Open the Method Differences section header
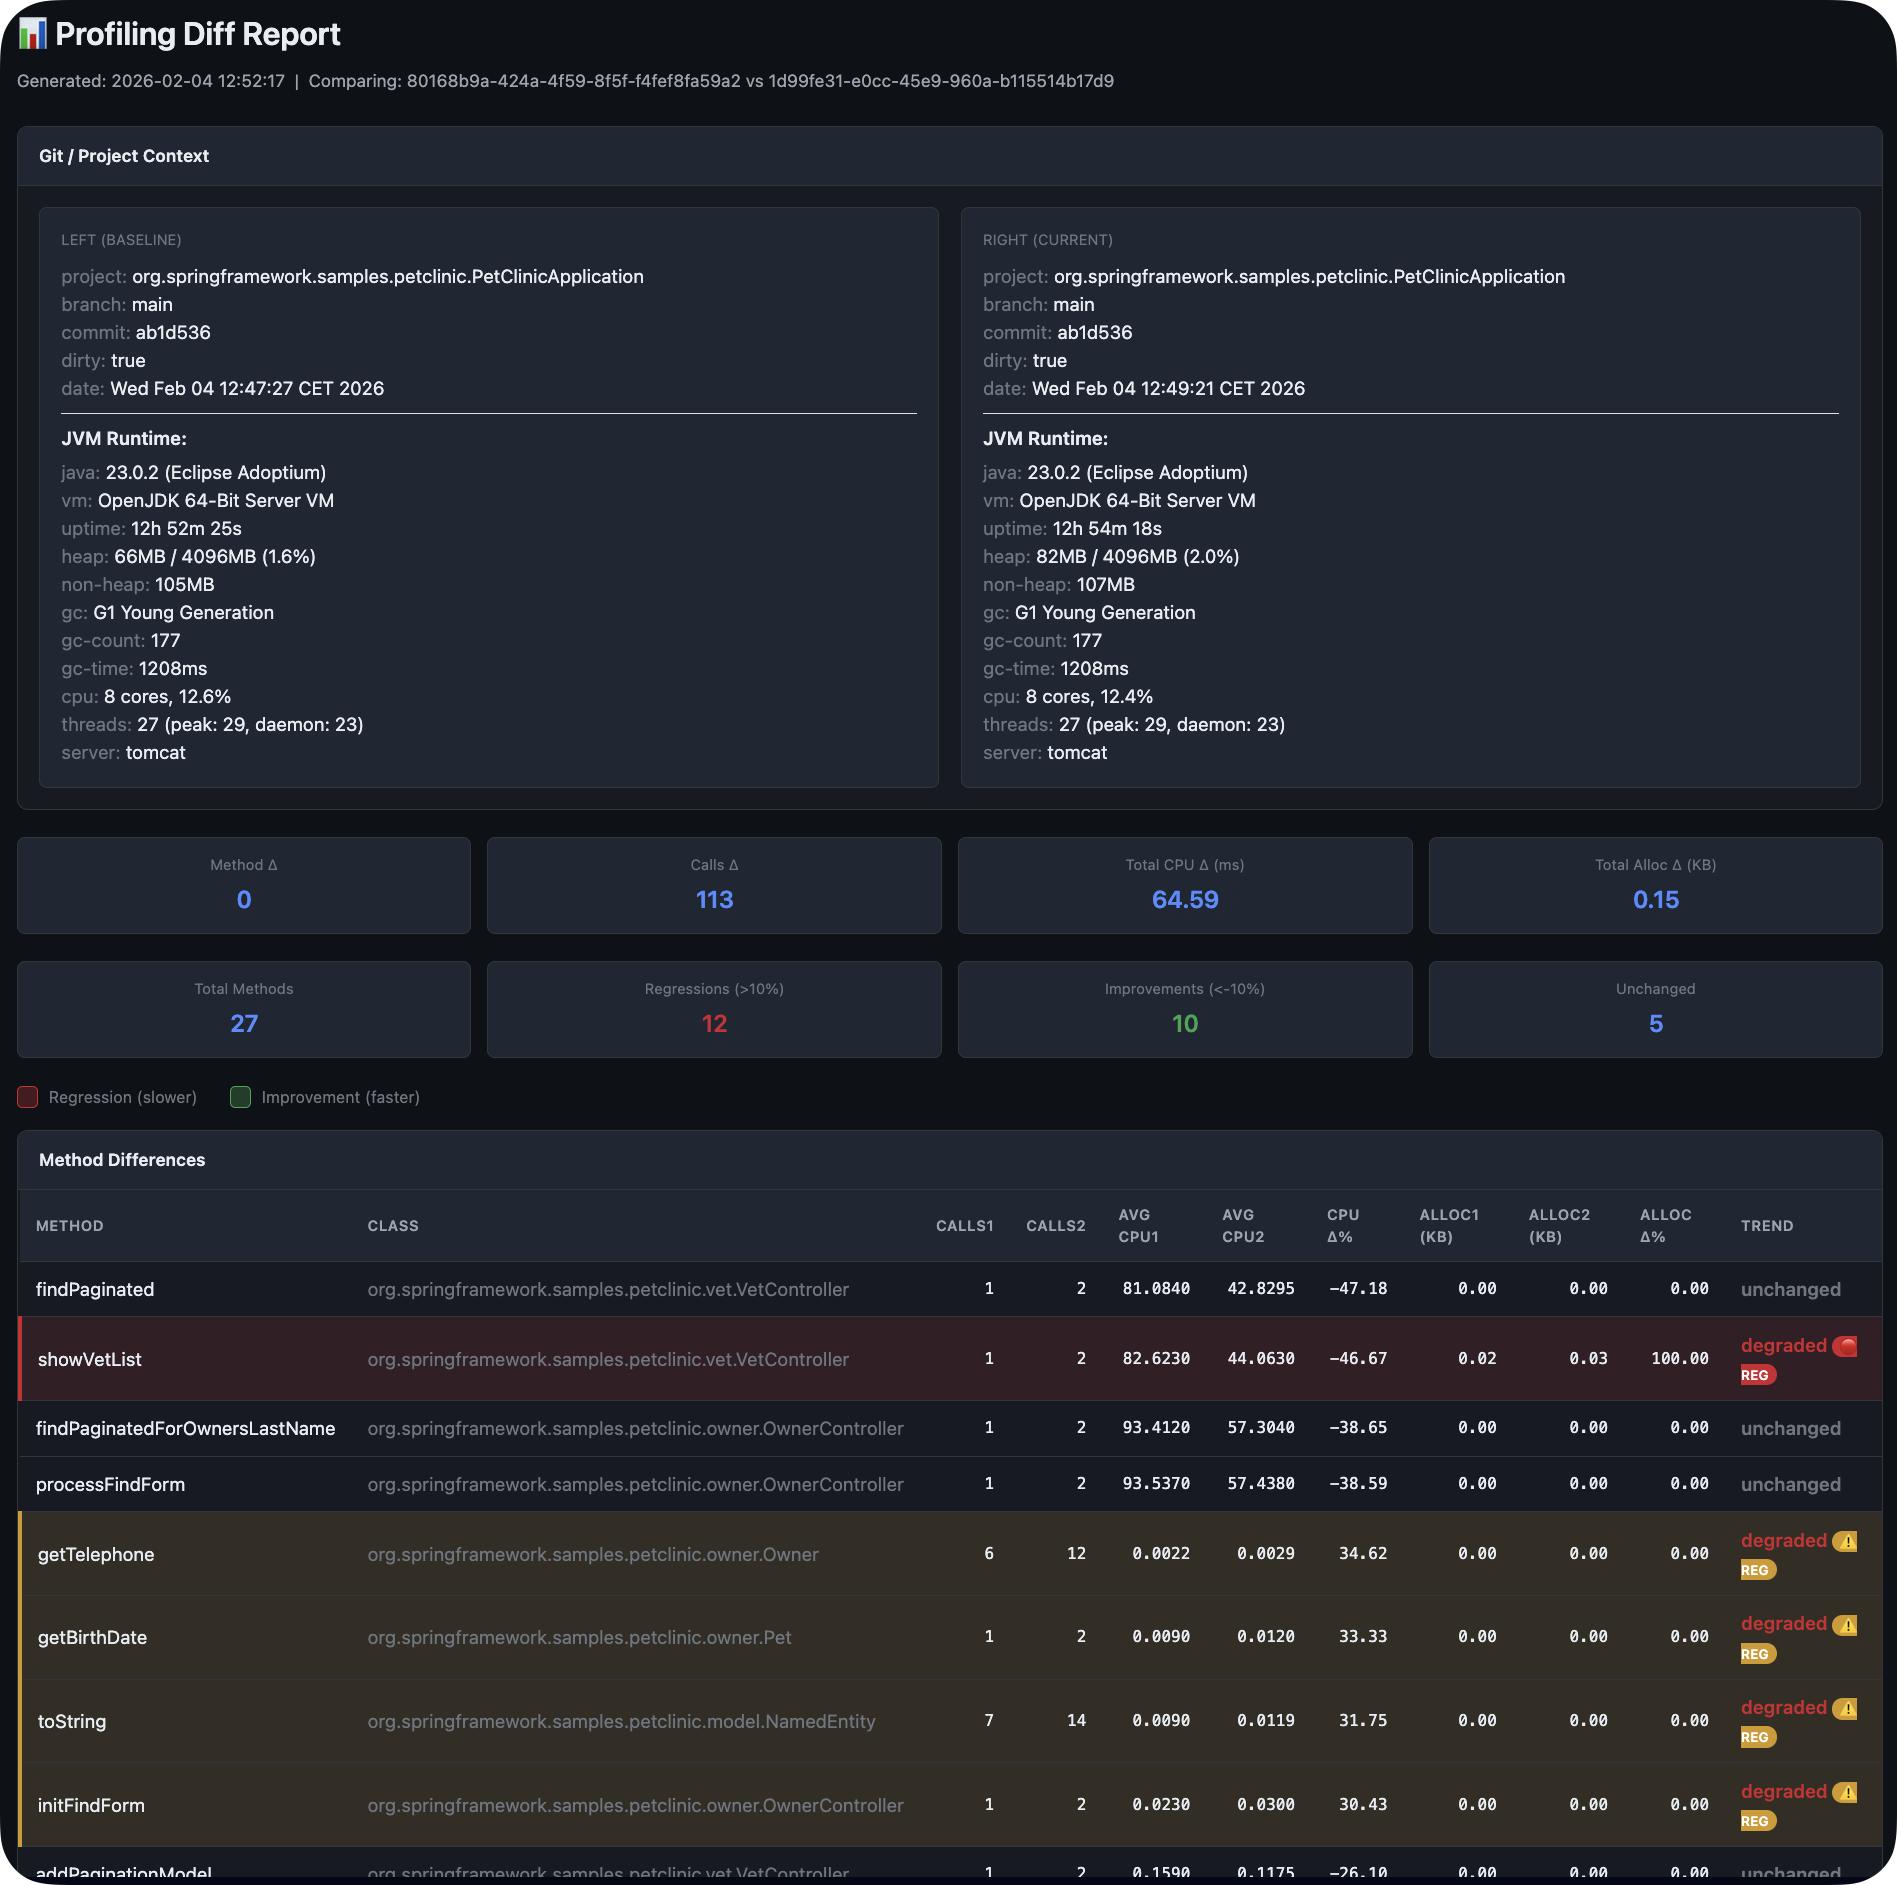The image size is (1897, 1885). [122, 1160]
